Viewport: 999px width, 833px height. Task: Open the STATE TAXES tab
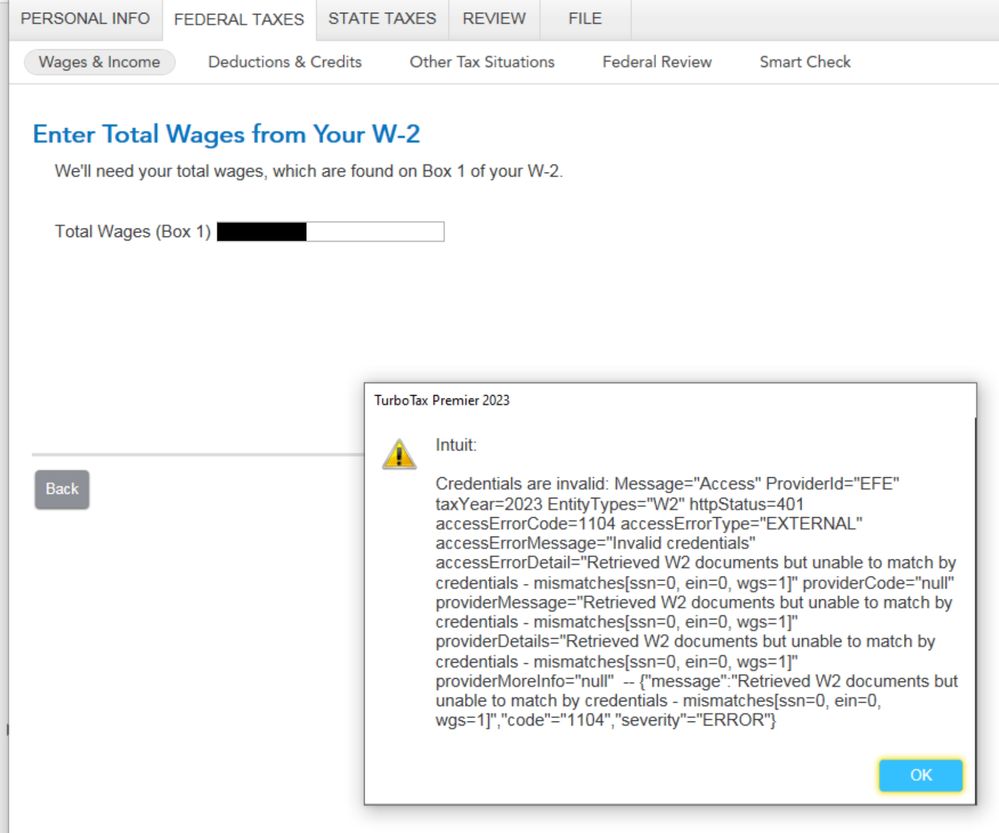coord(382,18)
